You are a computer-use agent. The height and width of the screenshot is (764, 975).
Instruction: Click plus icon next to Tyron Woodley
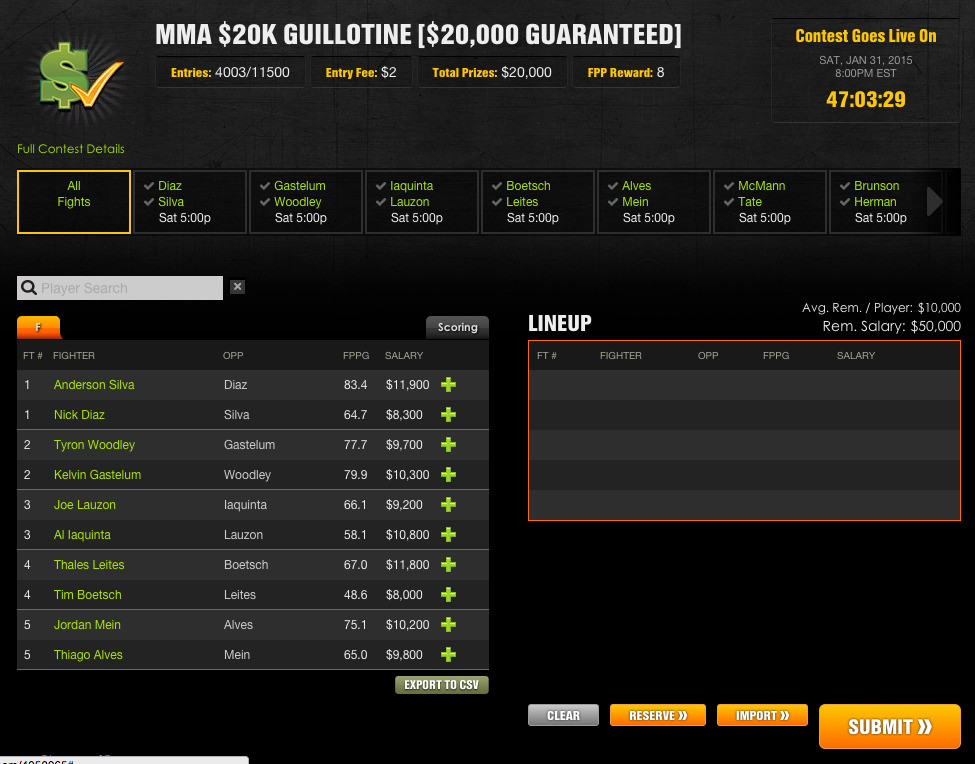click(448, 445)
